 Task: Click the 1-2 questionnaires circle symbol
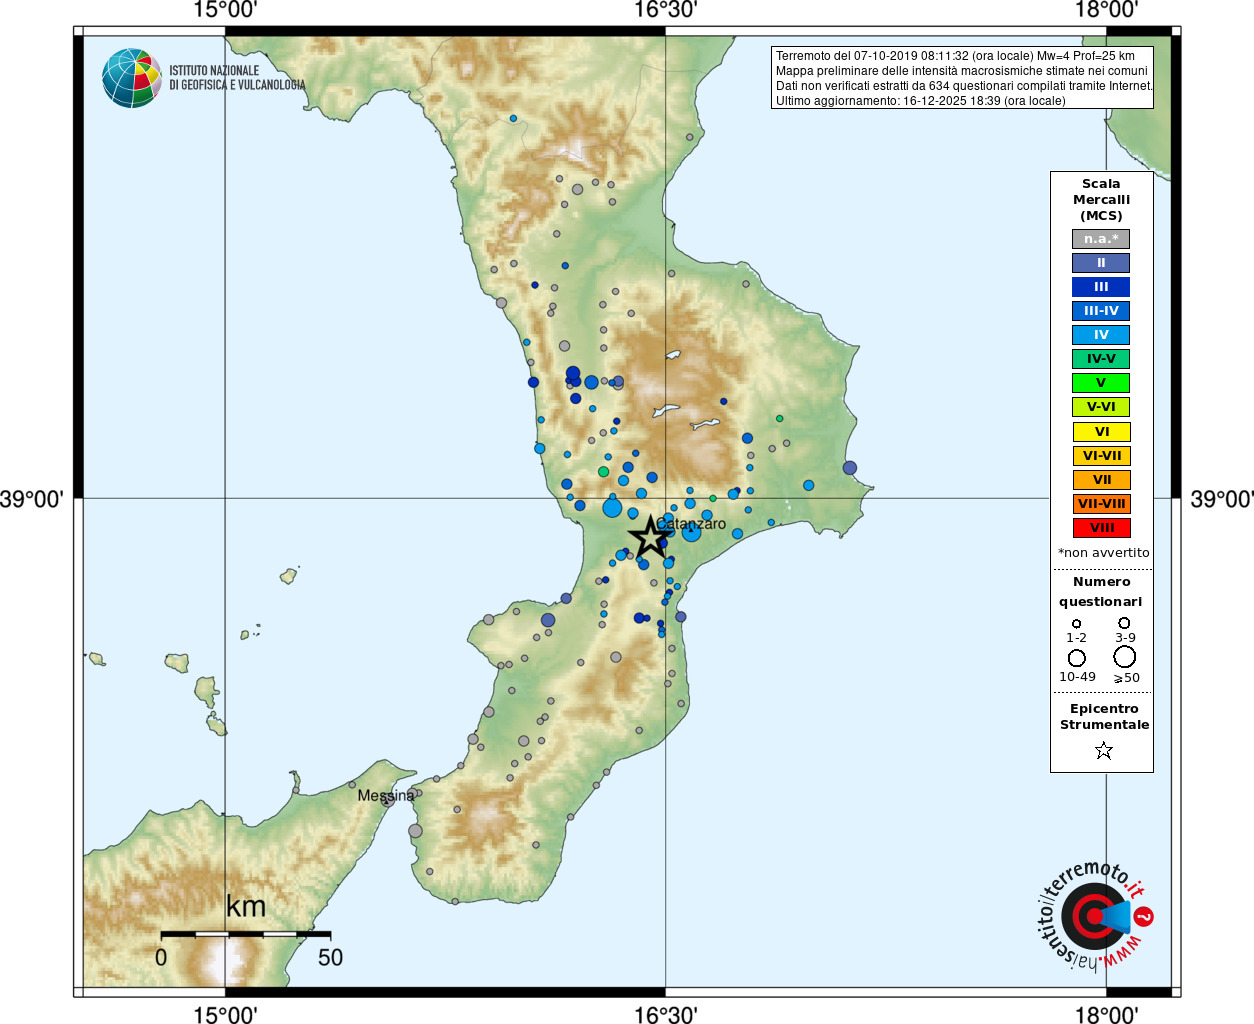coord(1077,623)
